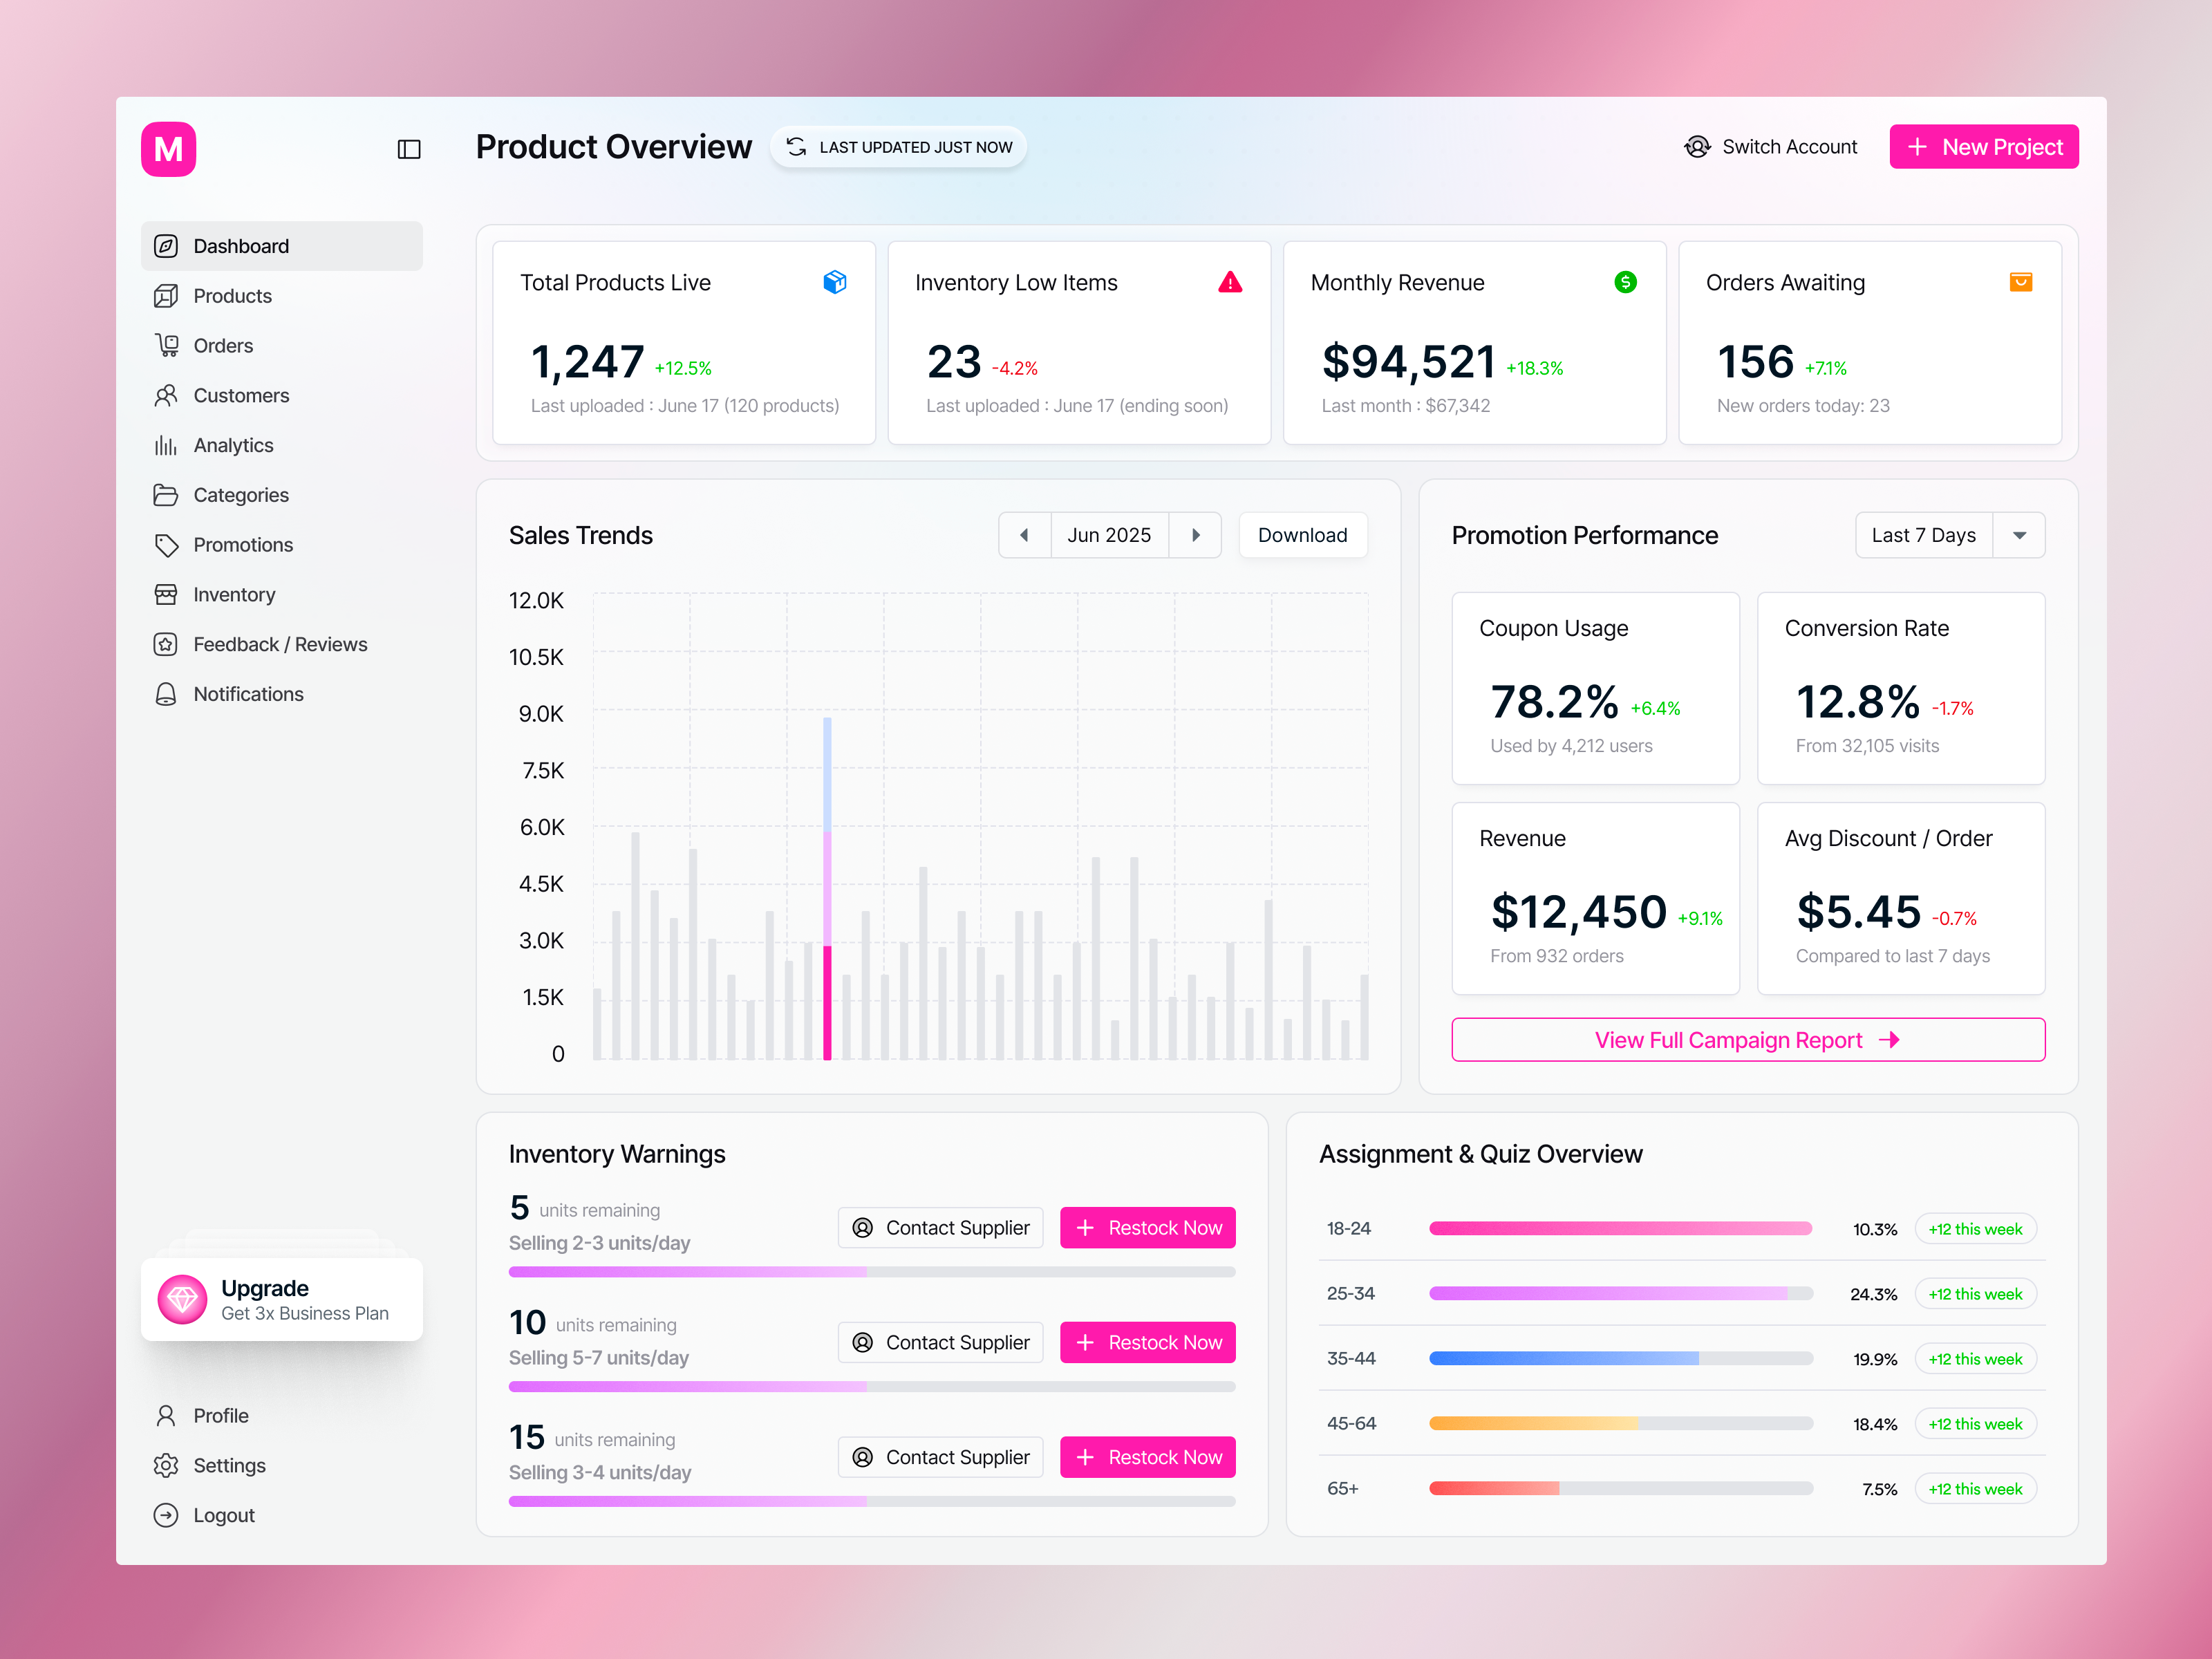Click the New Project button

[1983, 146]
